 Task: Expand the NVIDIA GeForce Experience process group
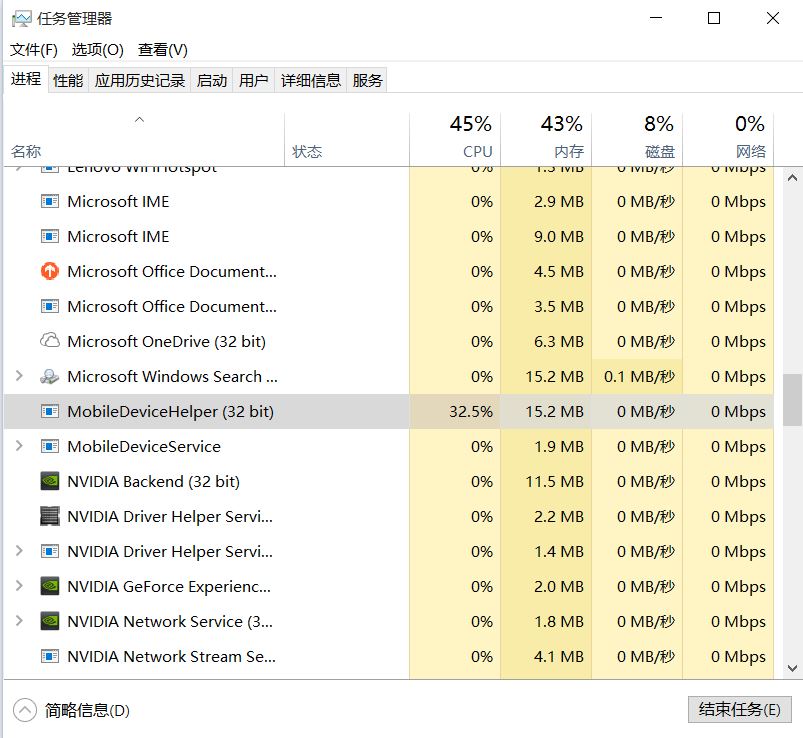click(x=19, y=586)
